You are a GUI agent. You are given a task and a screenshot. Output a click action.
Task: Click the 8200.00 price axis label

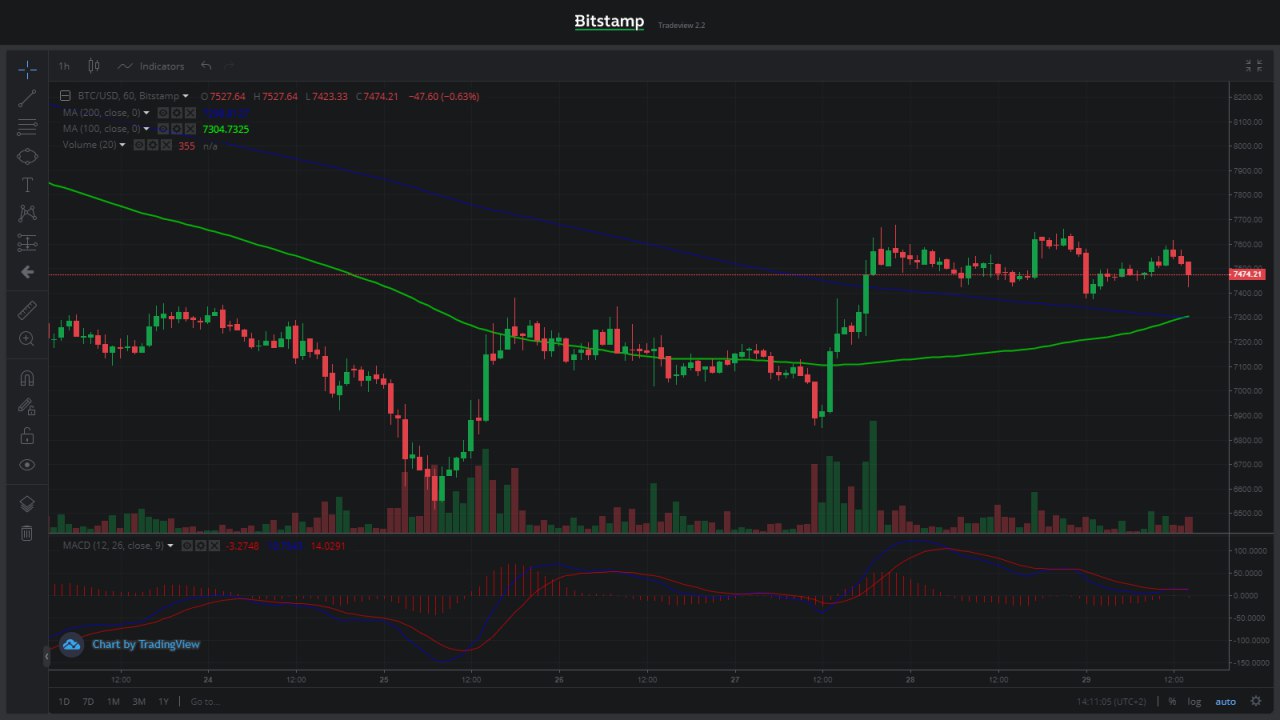[1247, 97]
